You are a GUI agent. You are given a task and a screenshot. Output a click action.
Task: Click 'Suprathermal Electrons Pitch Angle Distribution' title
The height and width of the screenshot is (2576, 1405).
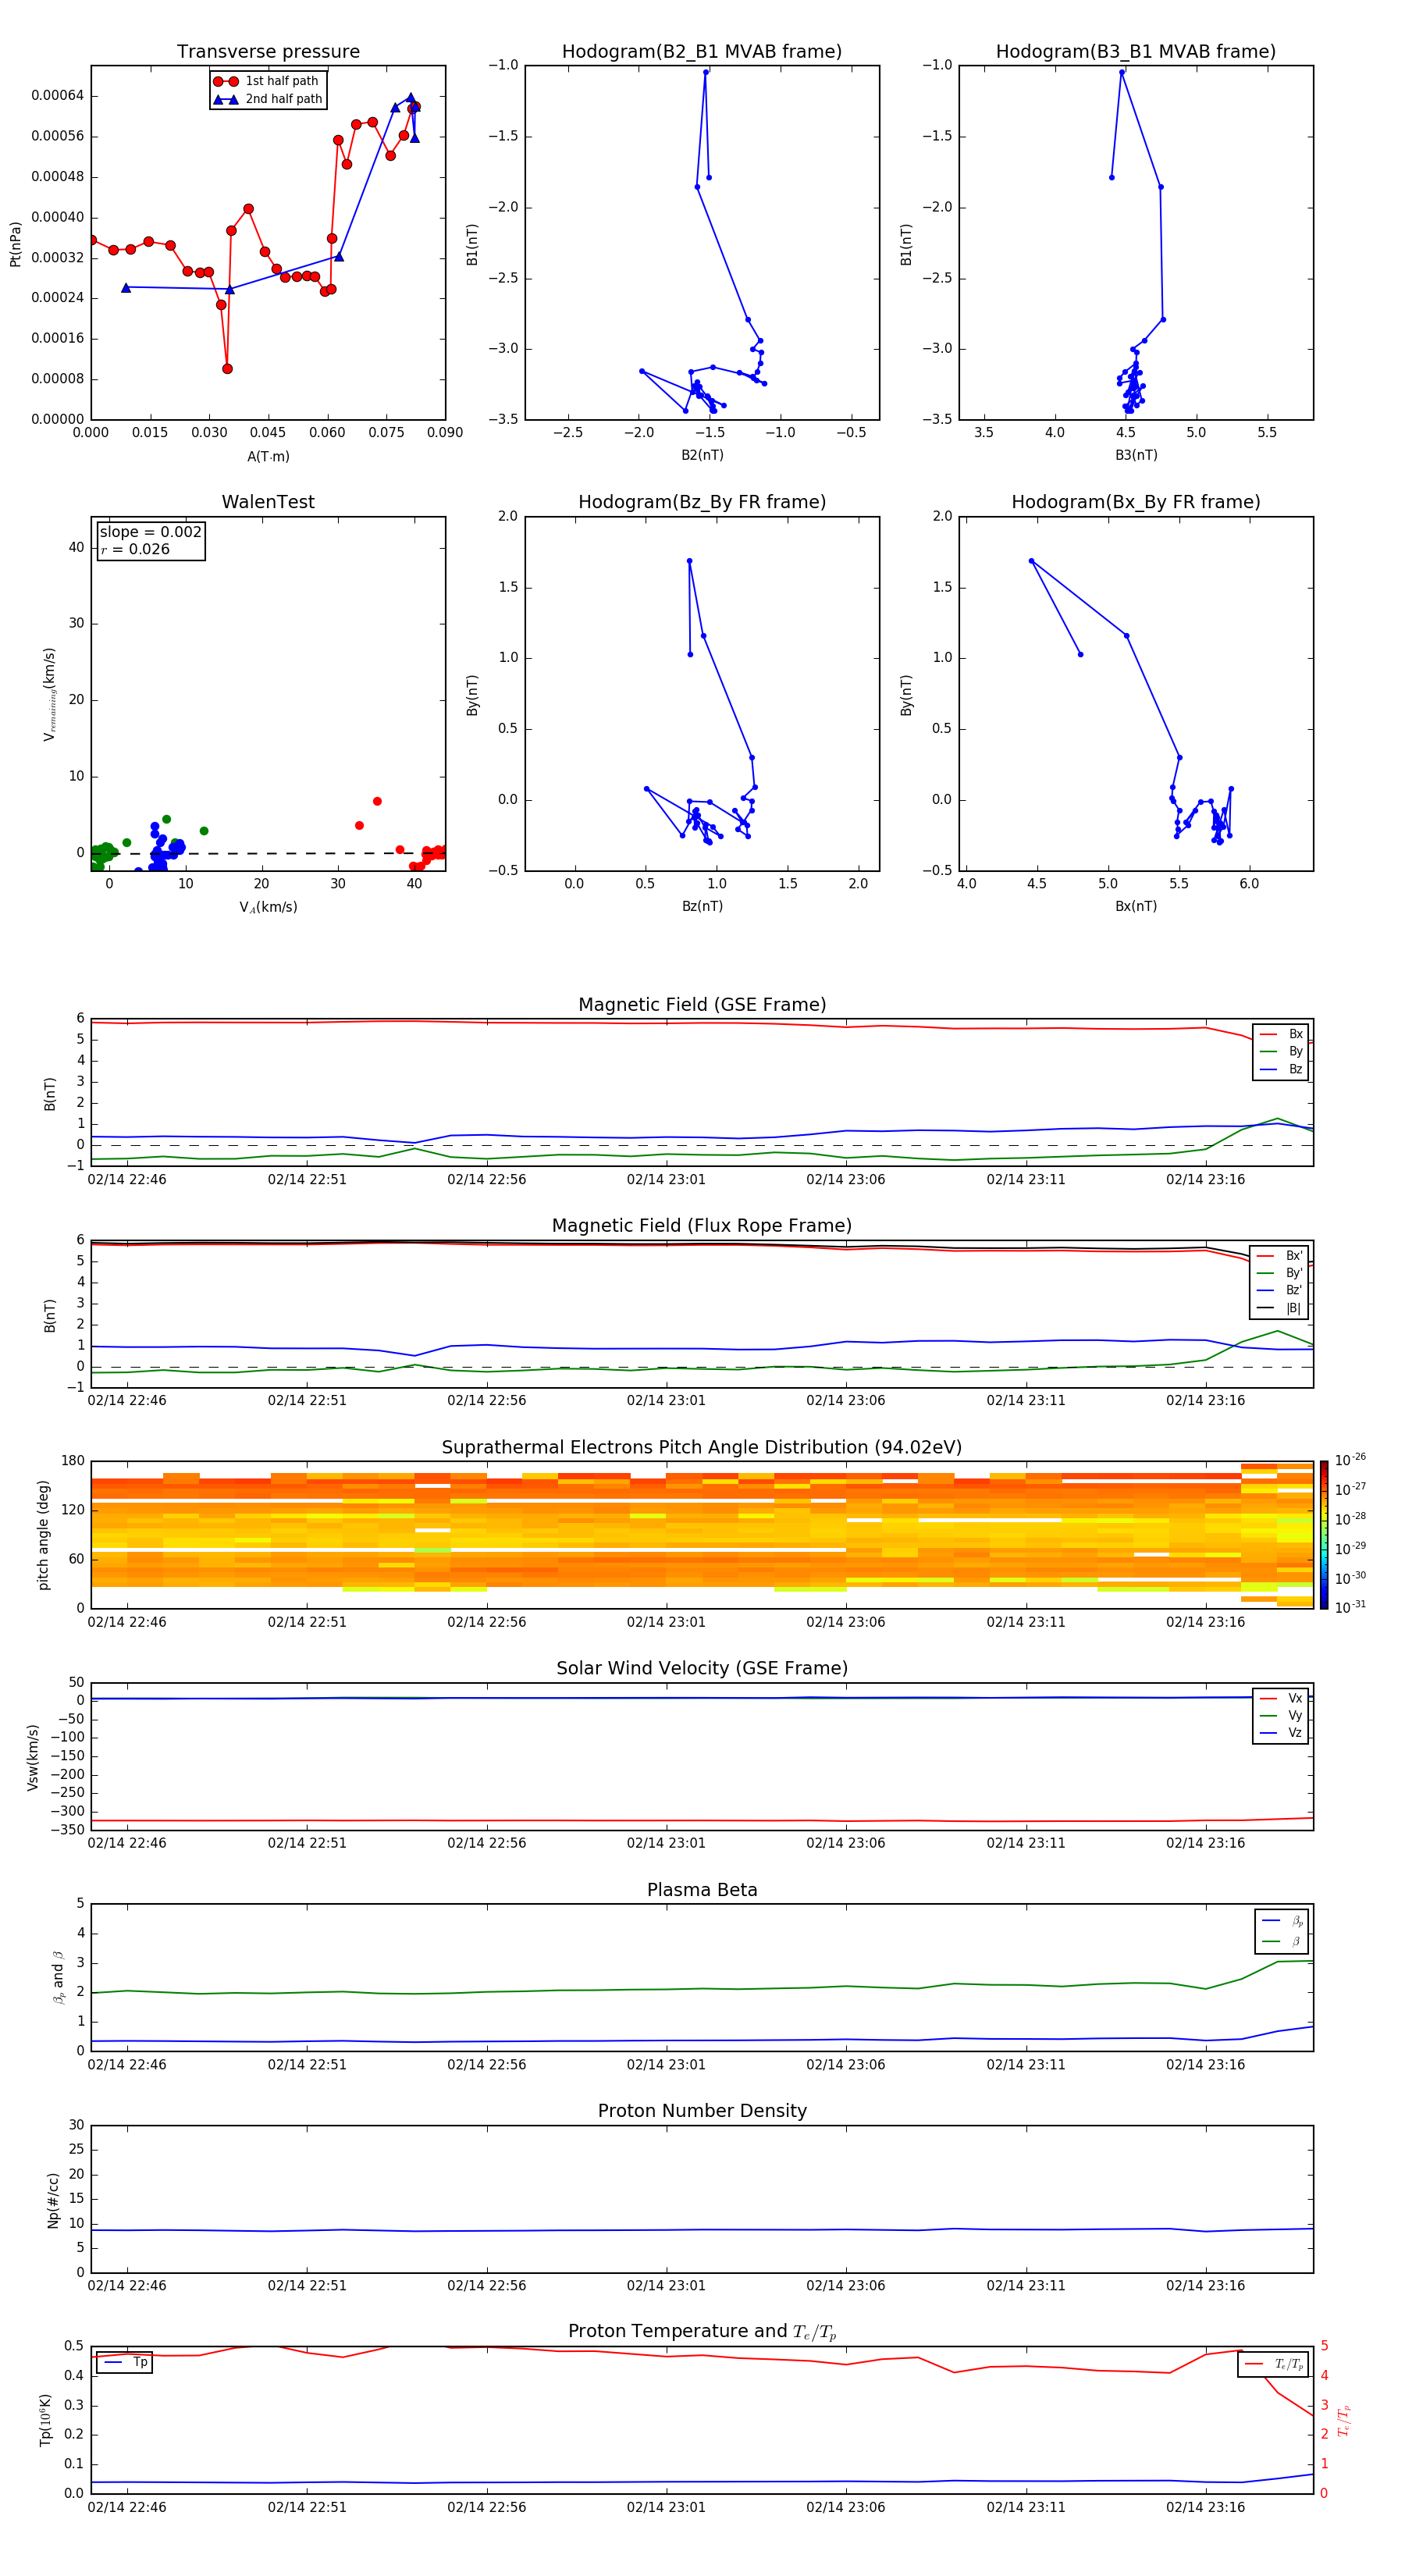702,1448
